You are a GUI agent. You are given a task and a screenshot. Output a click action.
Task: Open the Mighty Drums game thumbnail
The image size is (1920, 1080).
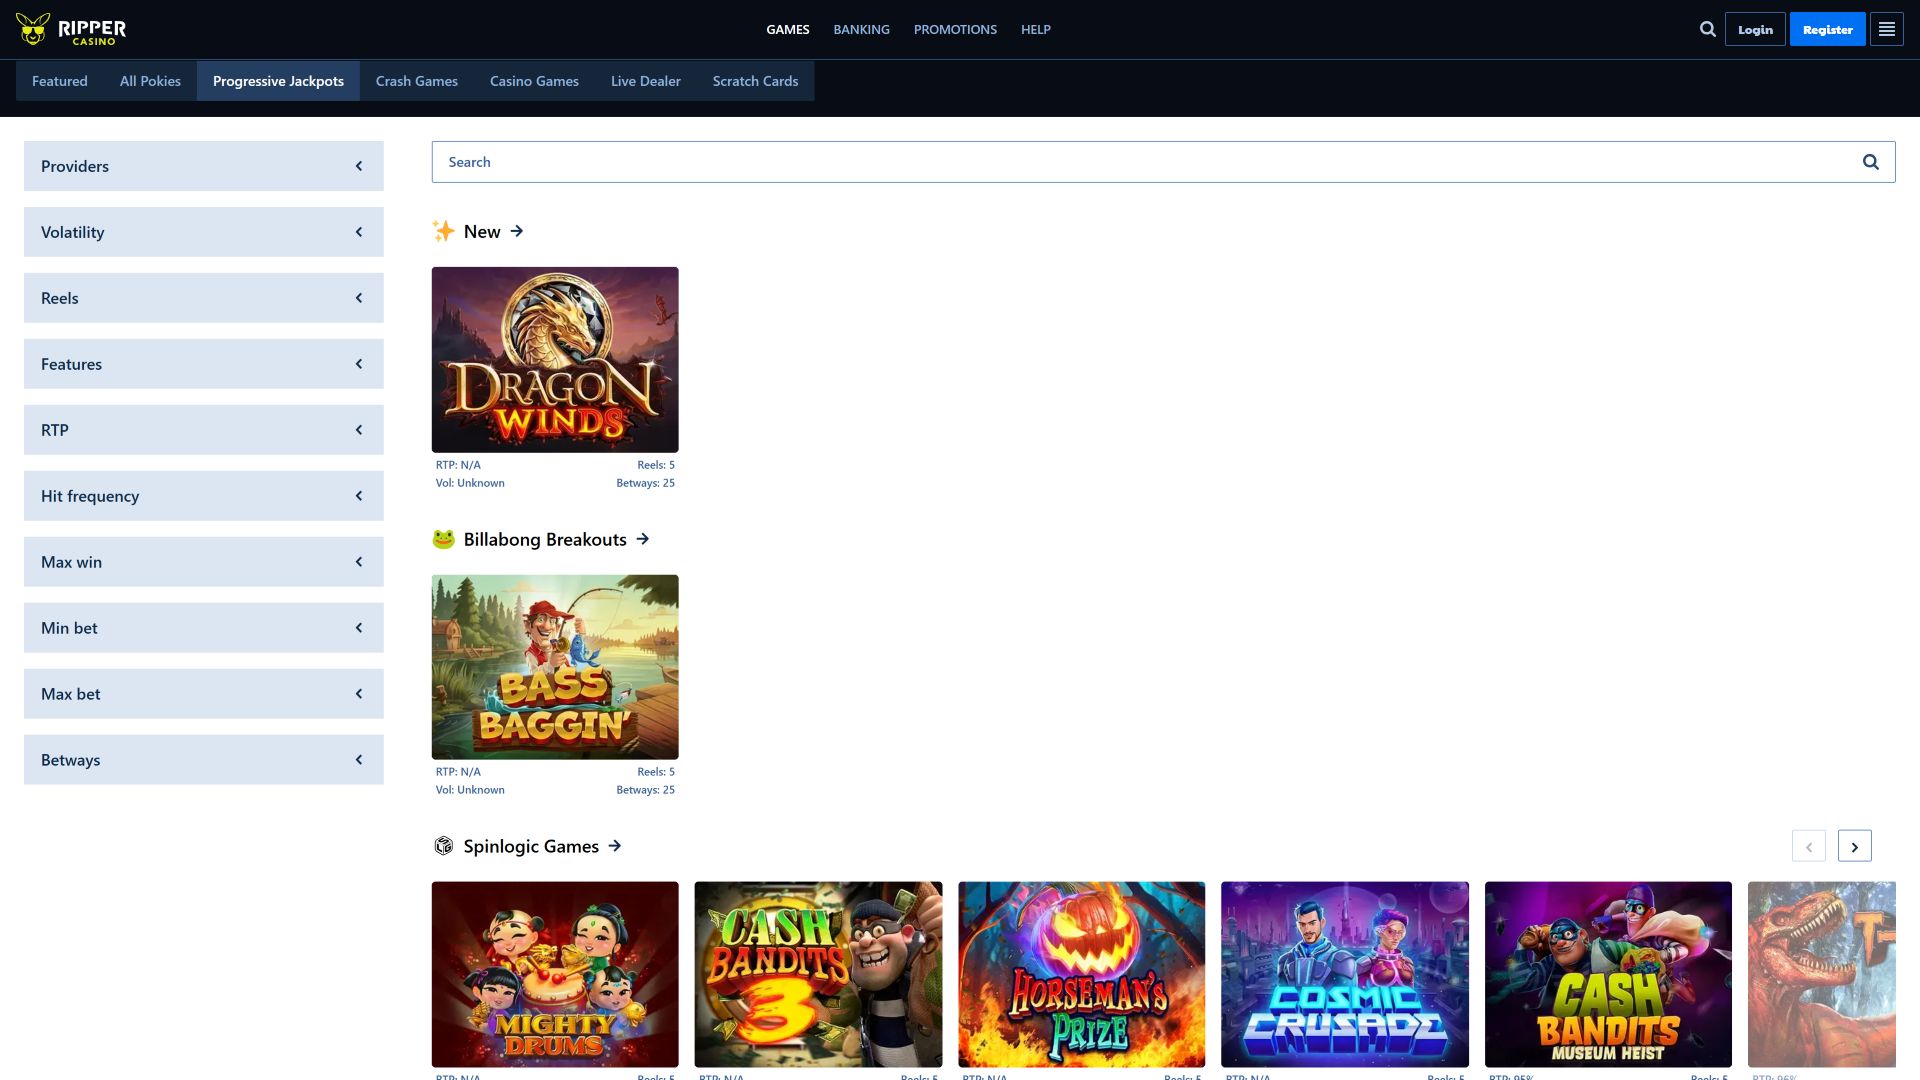coord(555,974)
